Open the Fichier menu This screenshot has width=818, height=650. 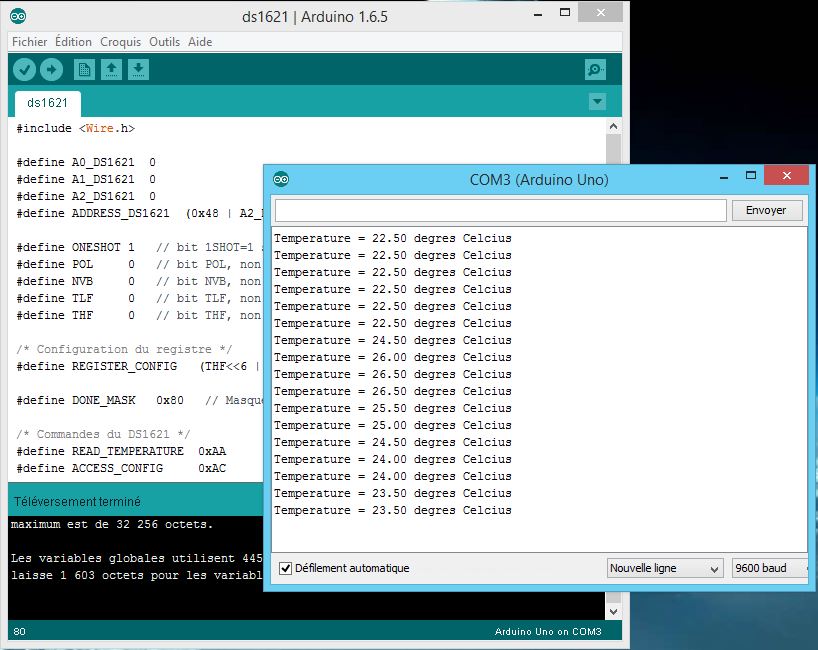tap(29, 42)
